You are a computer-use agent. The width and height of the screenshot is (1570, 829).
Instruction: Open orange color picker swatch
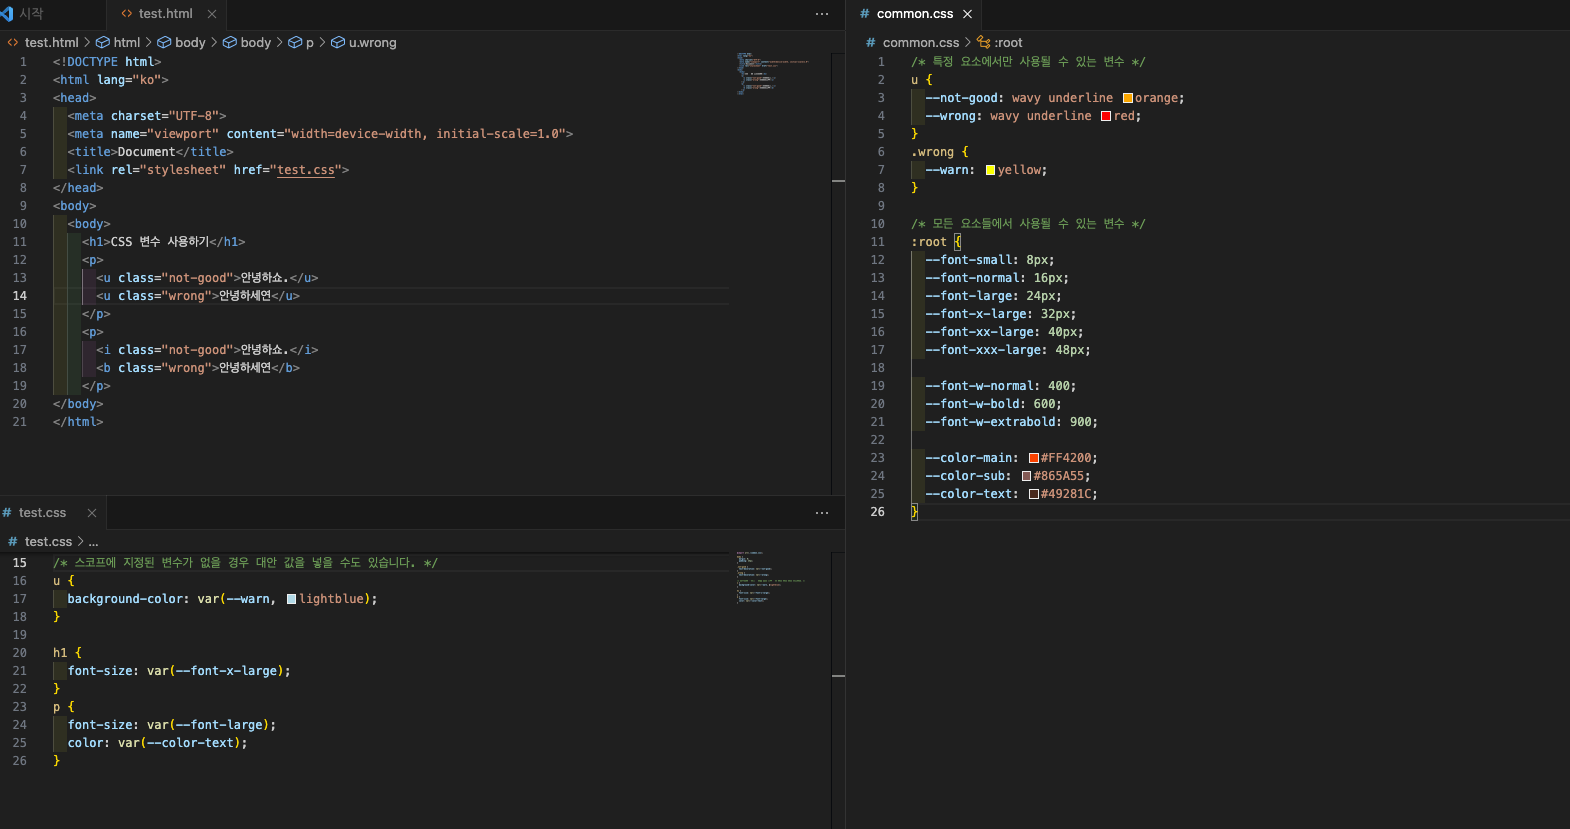tap(1128, 98)
